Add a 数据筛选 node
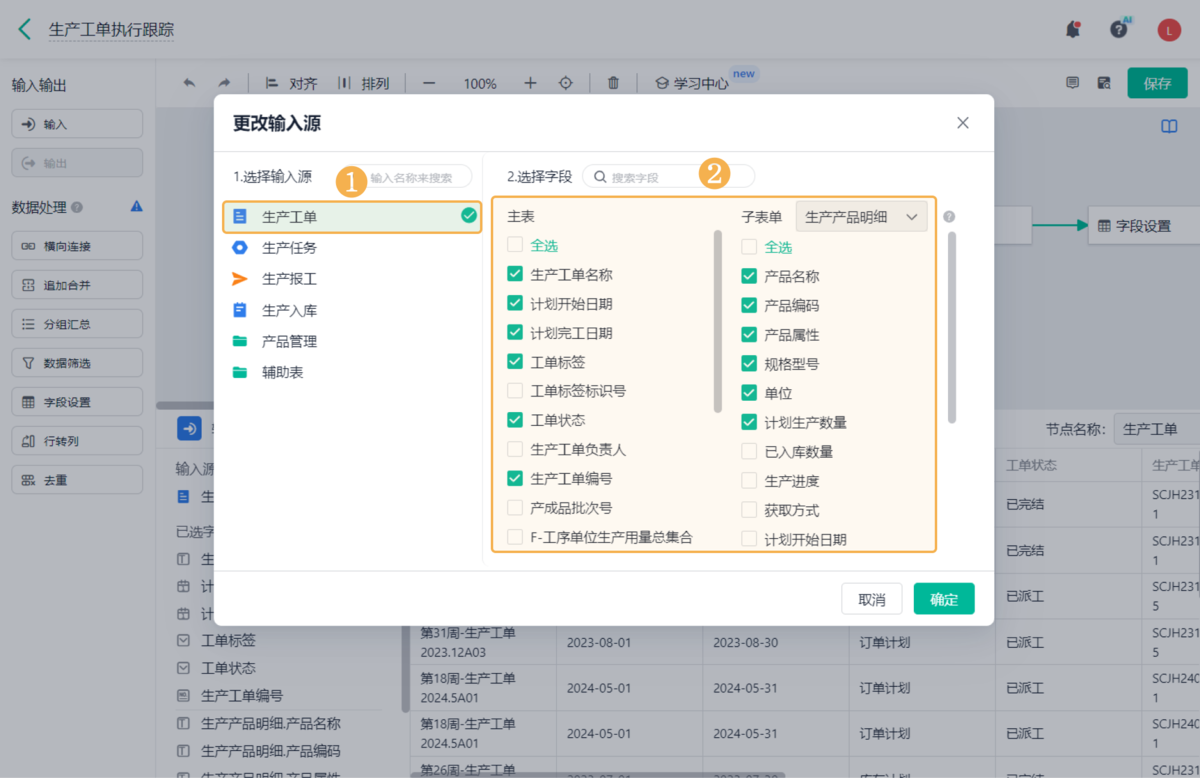This screenshot has width=1200, height=778. click(77, 363)
